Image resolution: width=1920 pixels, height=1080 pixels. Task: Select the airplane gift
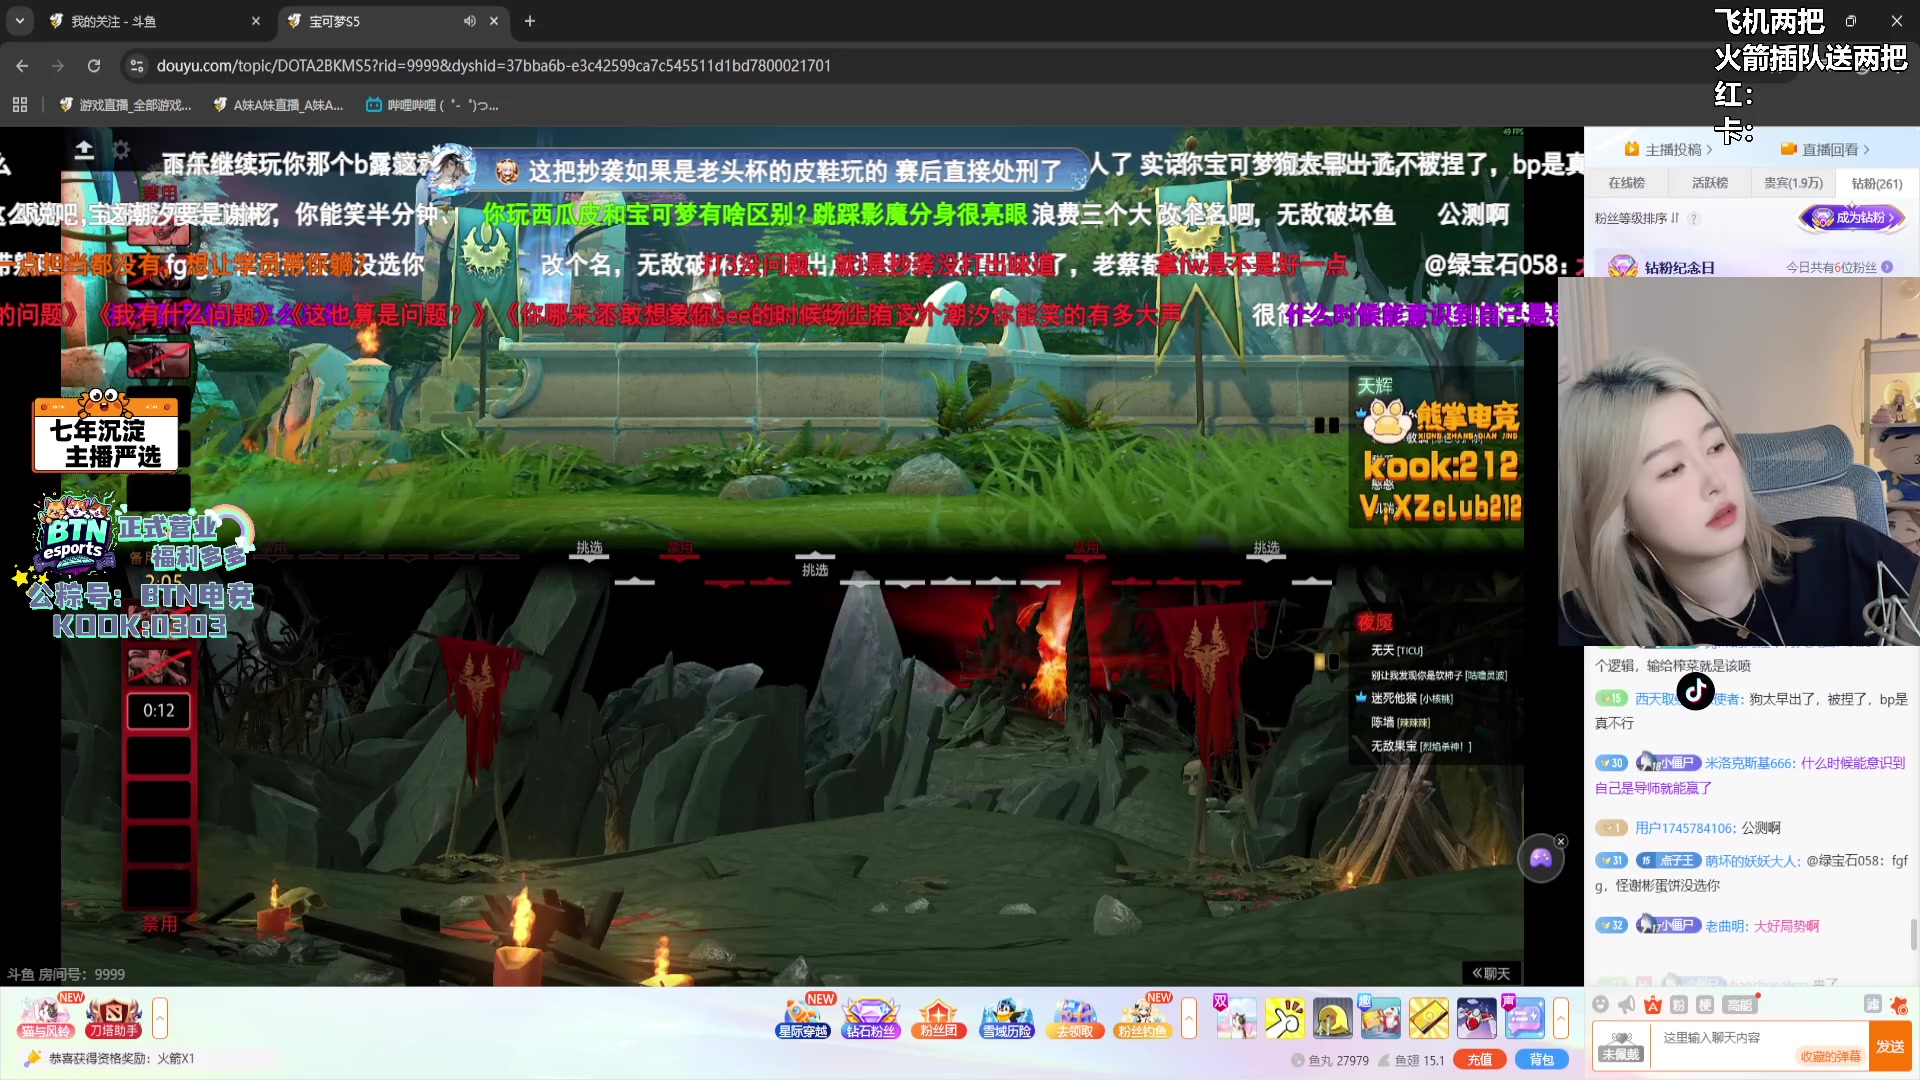point(1476,1018)
